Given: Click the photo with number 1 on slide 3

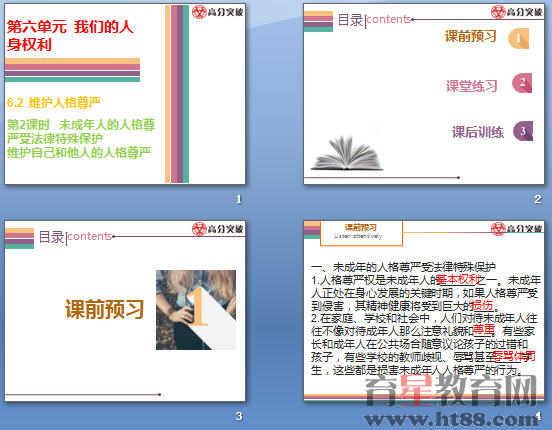Looking at the screenshot, I should point(196,310).
